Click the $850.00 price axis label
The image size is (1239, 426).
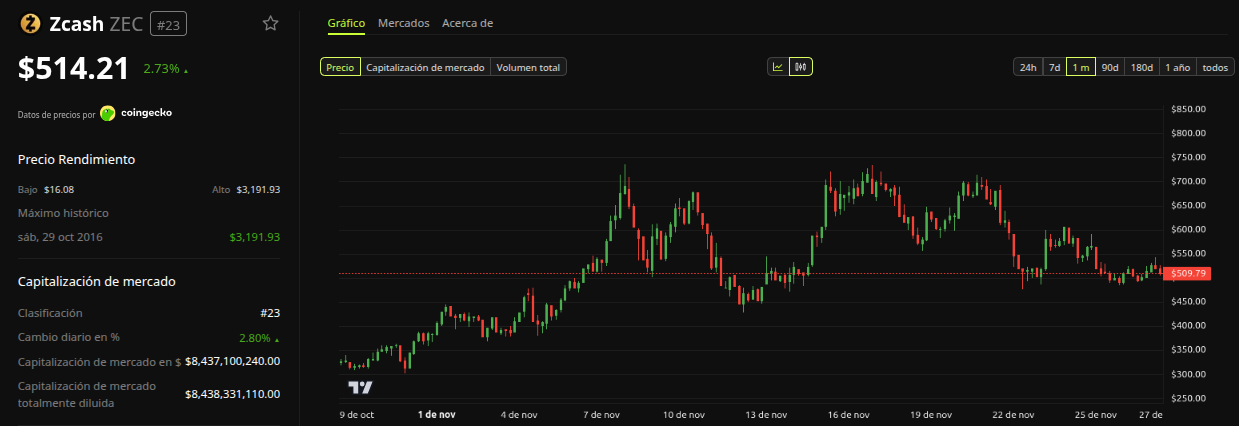click(1189, 109)
